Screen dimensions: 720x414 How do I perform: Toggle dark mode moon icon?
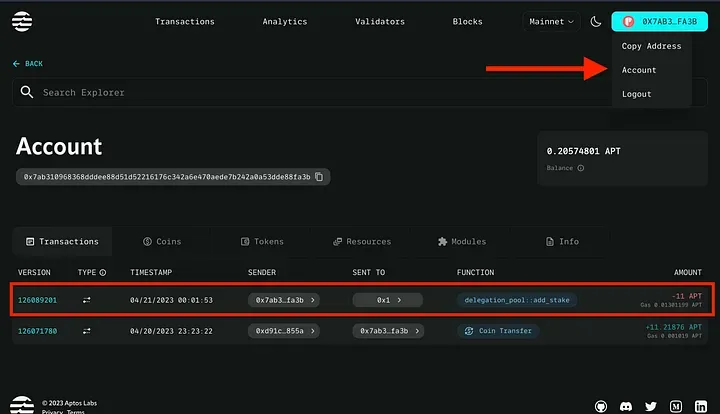(x=596, y=21)
